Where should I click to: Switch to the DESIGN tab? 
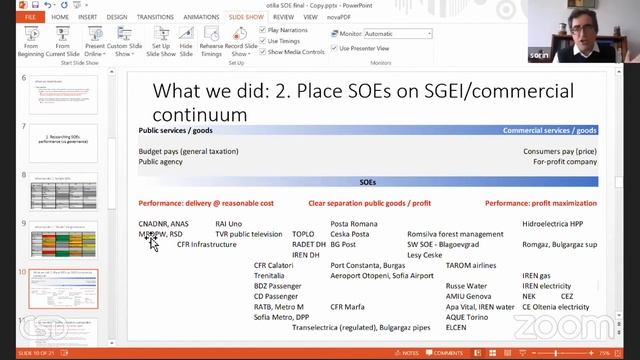pyautogui.click(x=117, y=17)
